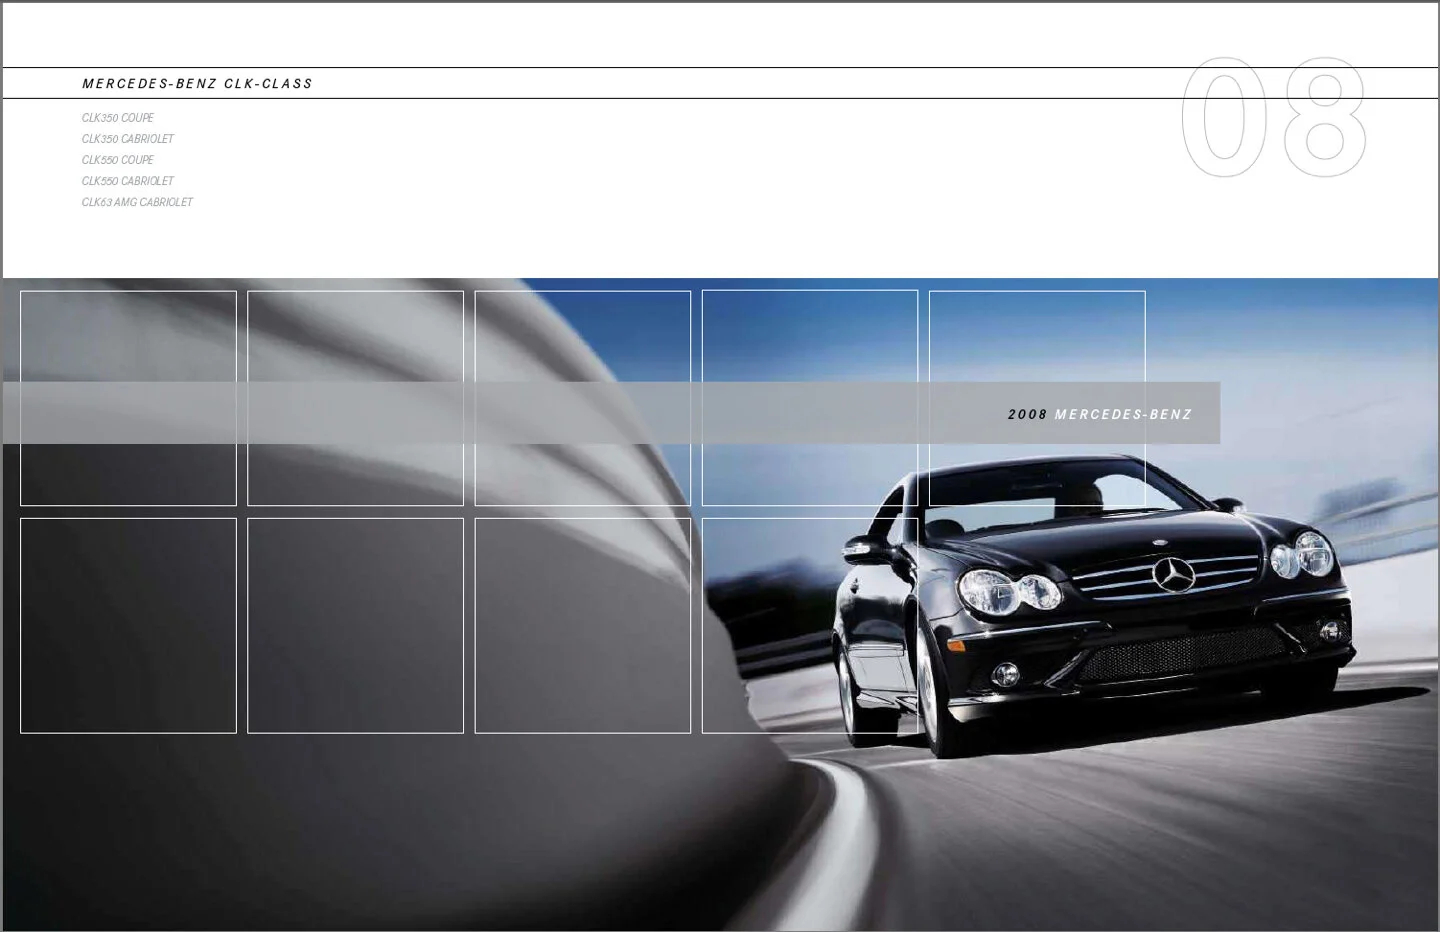Select the rightmost thumbnail frame in top row
Viewport: 1440px width, 932px height.
pos(1037,397)
